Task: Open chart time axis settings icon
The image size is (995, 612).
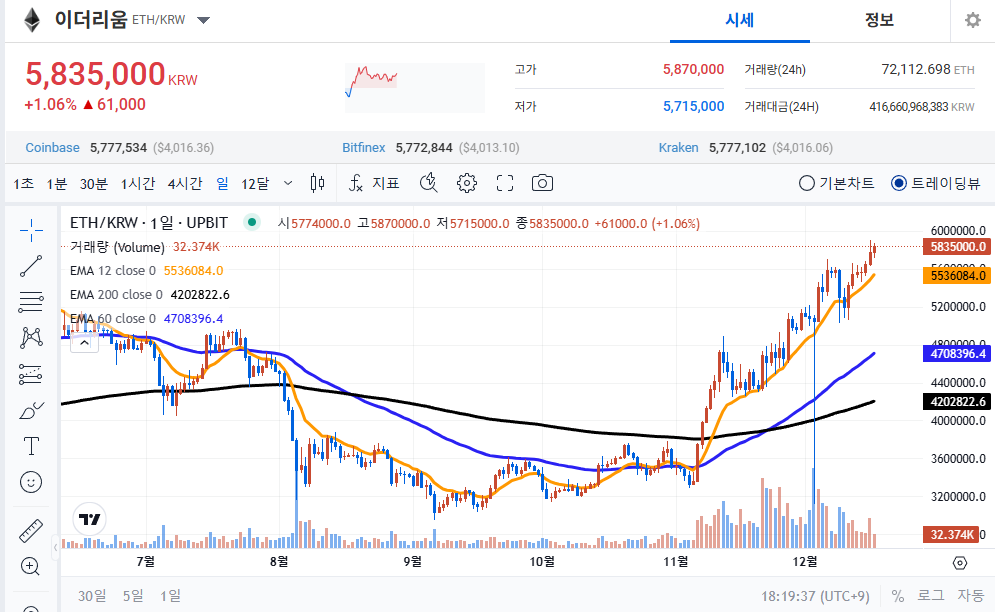Action: click(960, 563)
